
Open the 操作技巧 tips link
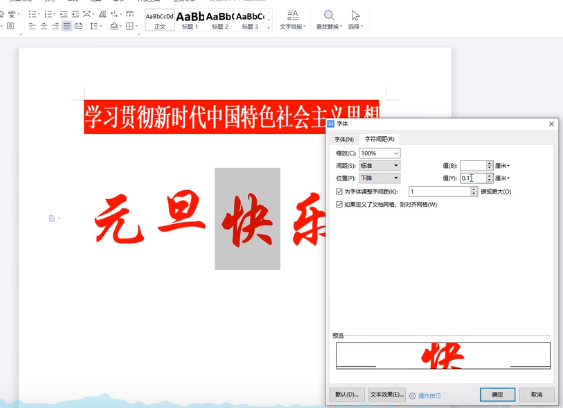pyautogui.click(x=429, y=396)
